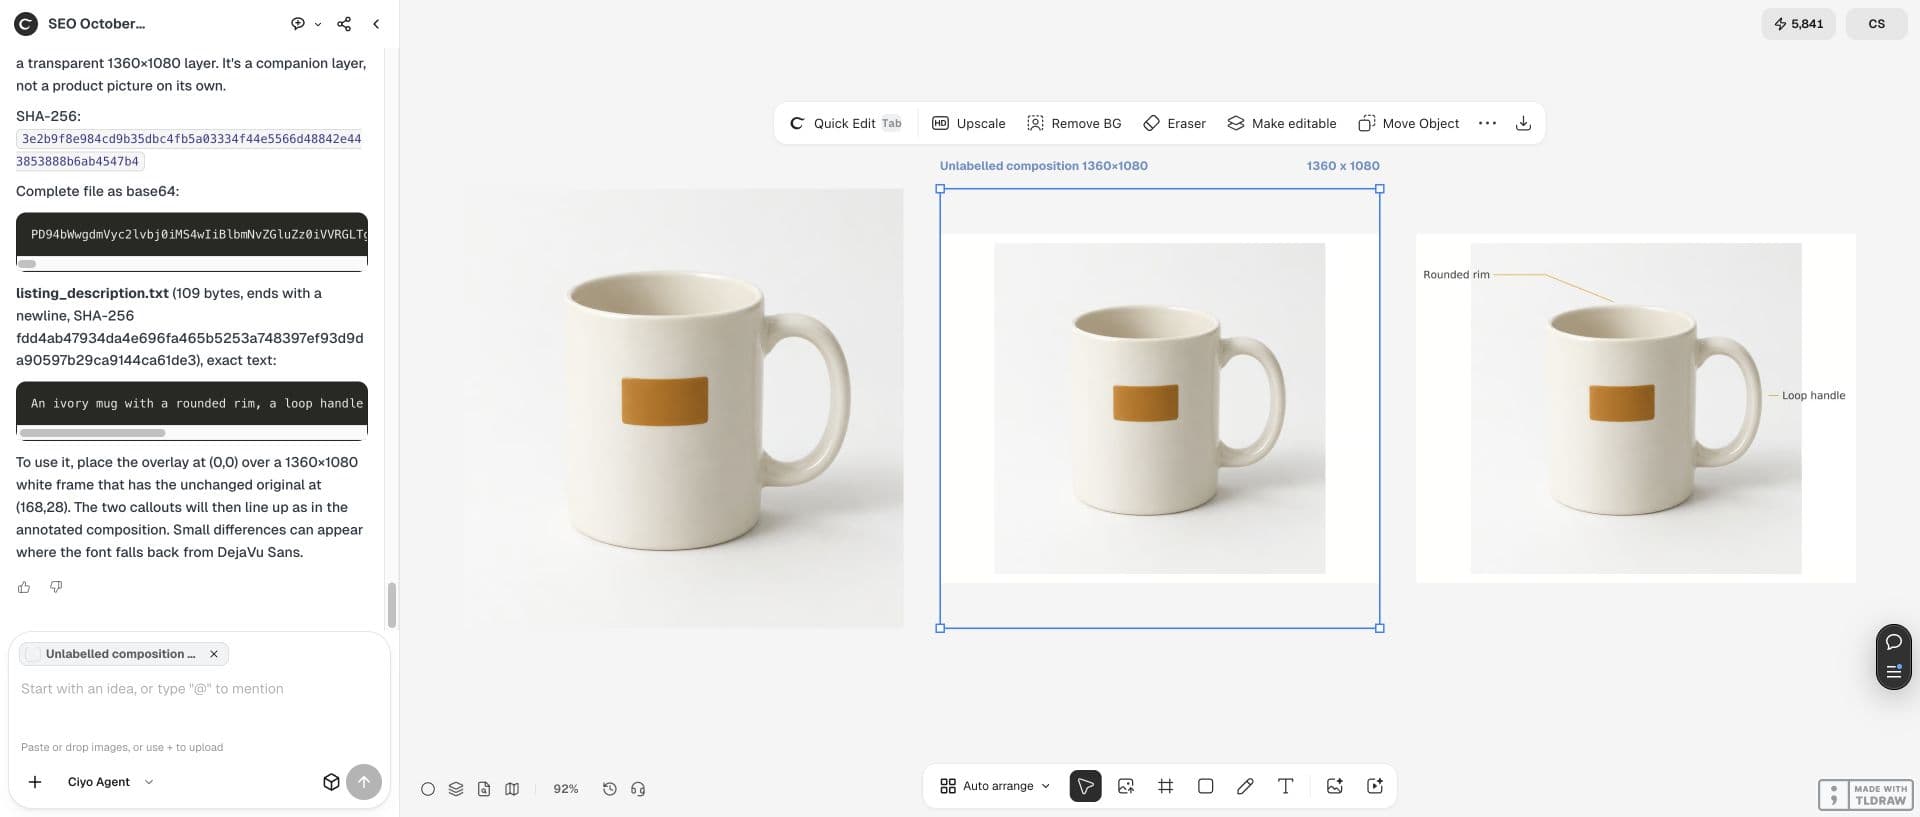
Task: Remove the Unlabelled composition attachment chip
Action: [214, 654]
